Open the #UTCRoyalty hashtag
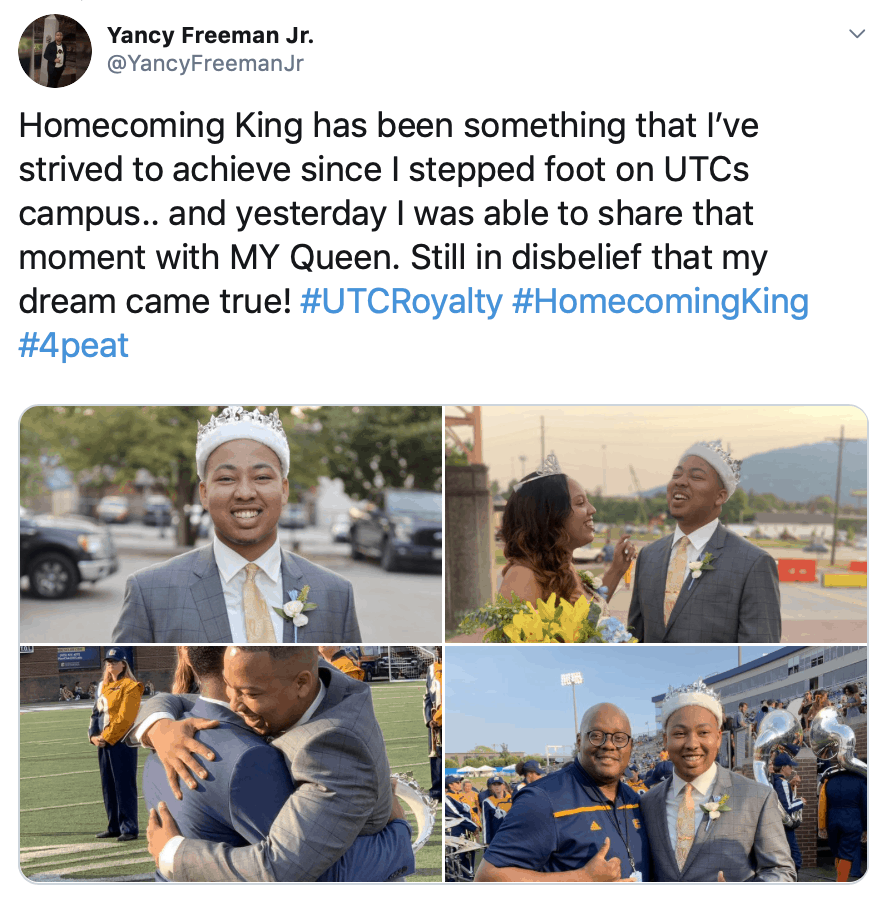The image size is (888, 902). [x=401, y=301]
